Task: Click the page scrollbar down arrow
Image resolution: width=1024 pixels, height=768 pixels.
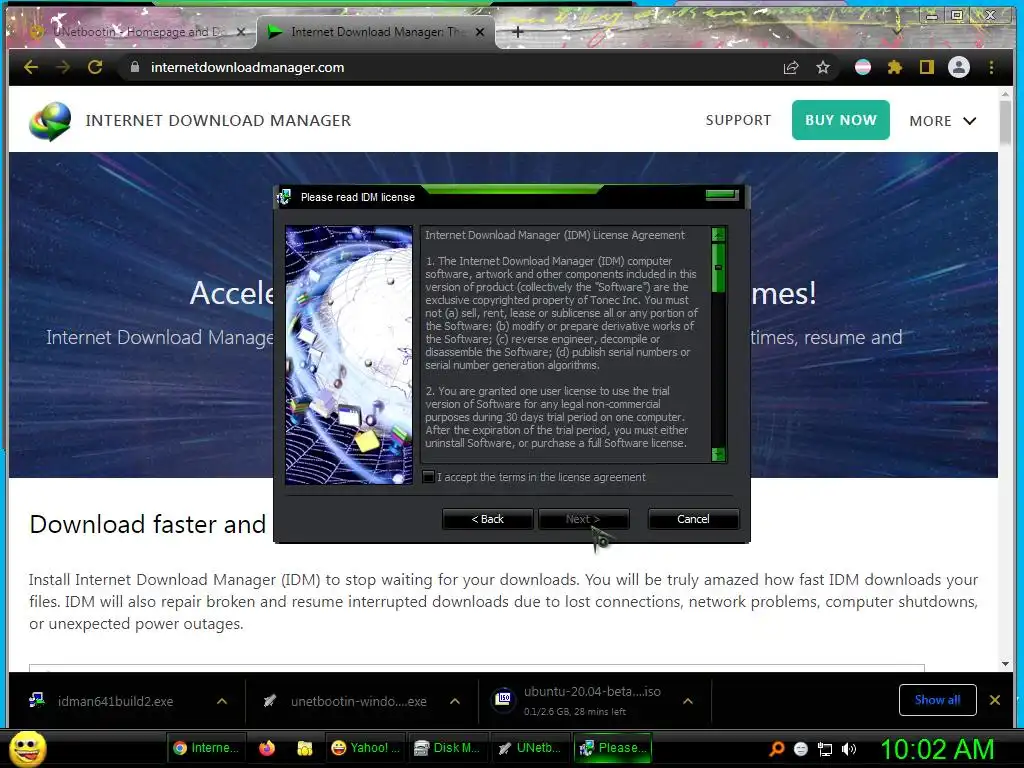Action: pos(1005,664)
